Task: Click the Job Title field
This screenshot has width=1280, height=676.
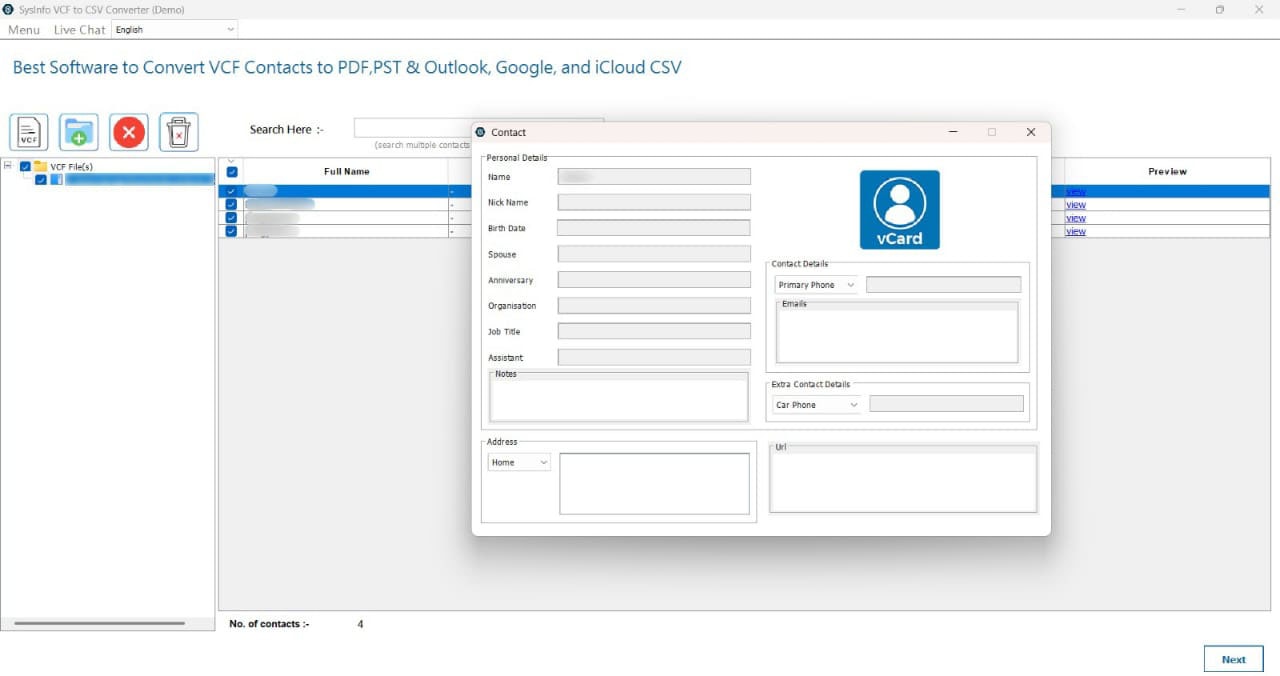Action: [x=654, y=331]
